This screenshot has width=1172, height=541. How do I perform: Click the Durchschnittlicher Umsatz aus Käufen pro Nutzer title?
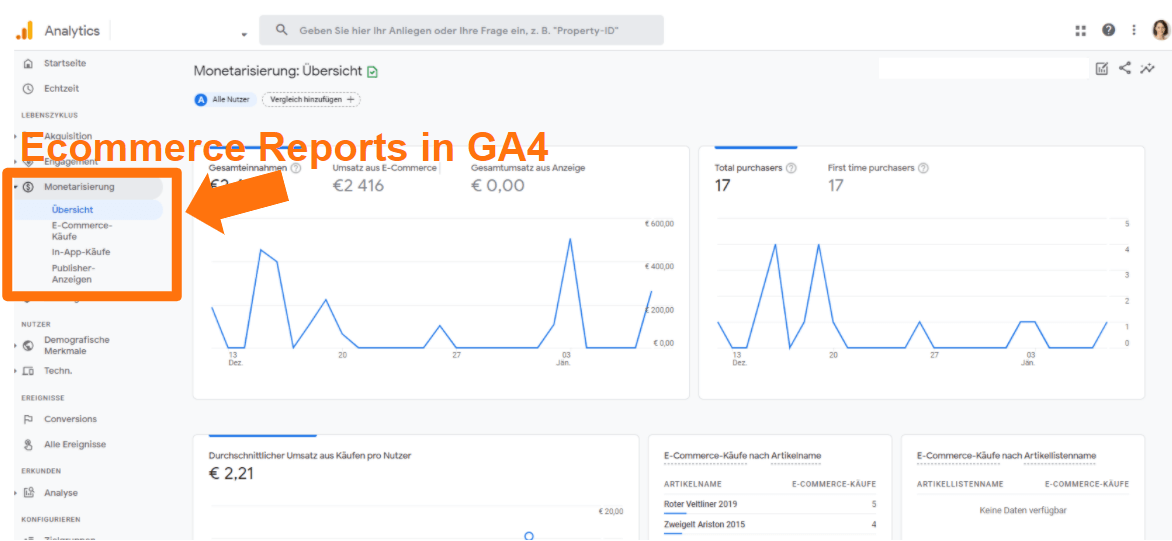coord(309,455)
